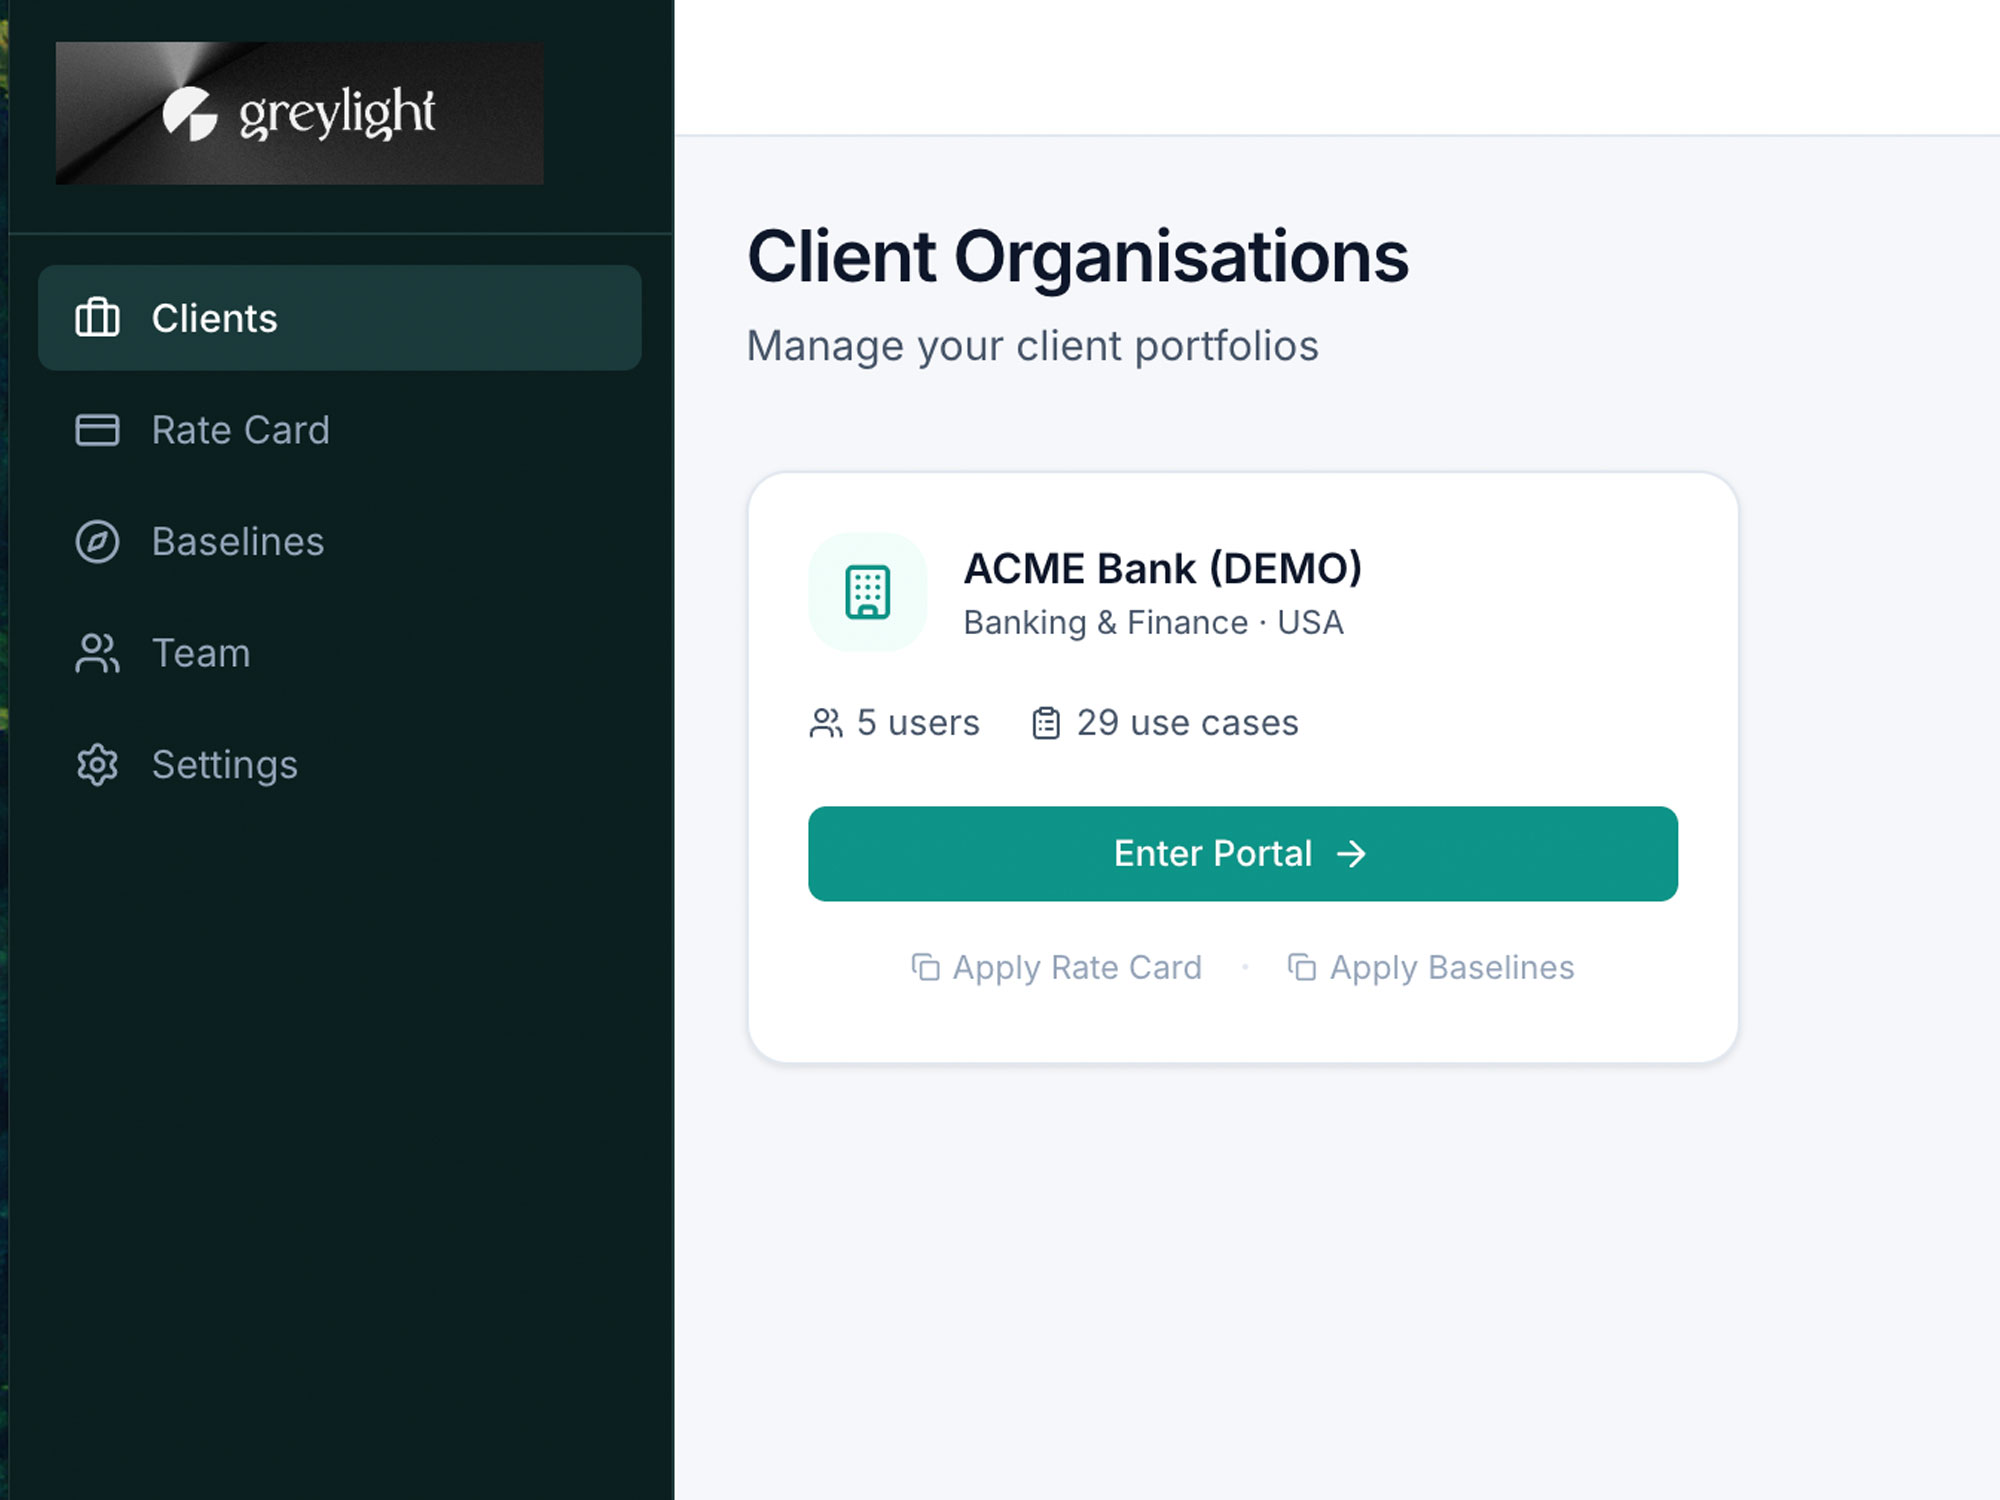The height and width of the screenshot is (1500, 2000).
Task: Click the users icon beside '5 users'
Action: [826, 723]
